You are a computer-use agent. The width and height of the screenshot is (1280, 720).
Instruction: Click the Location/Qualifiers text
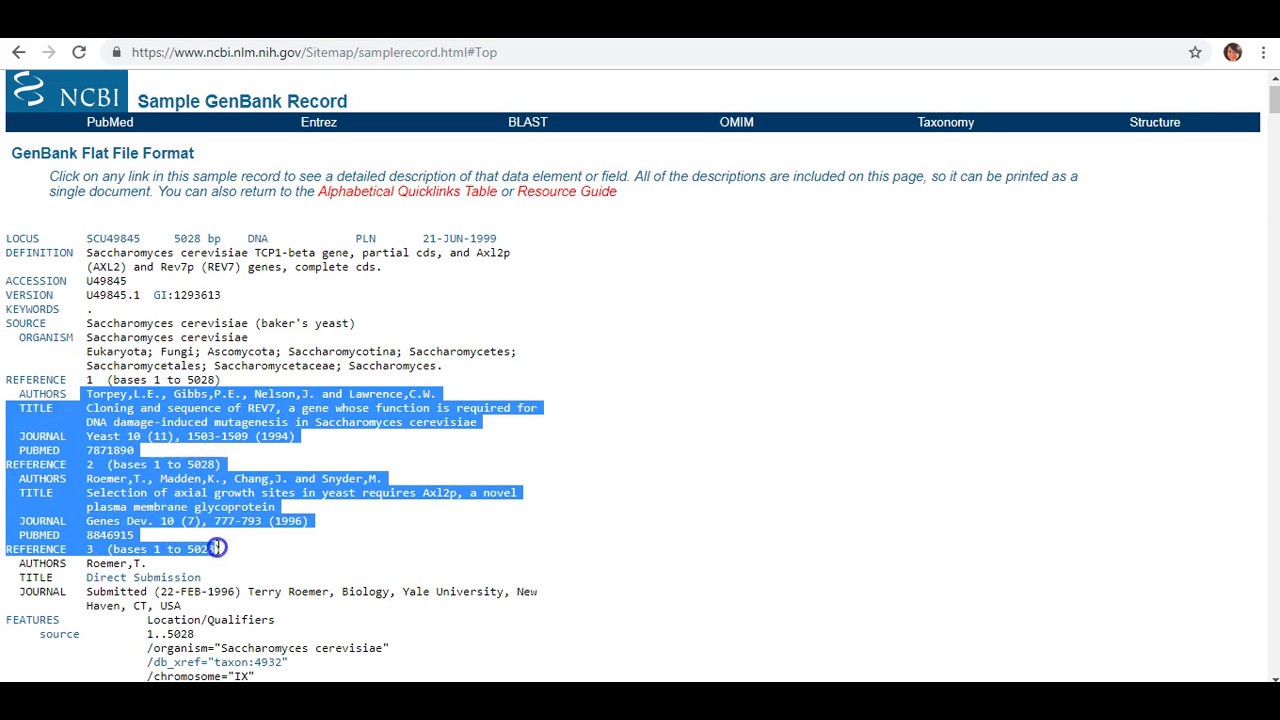click(210, 620)
